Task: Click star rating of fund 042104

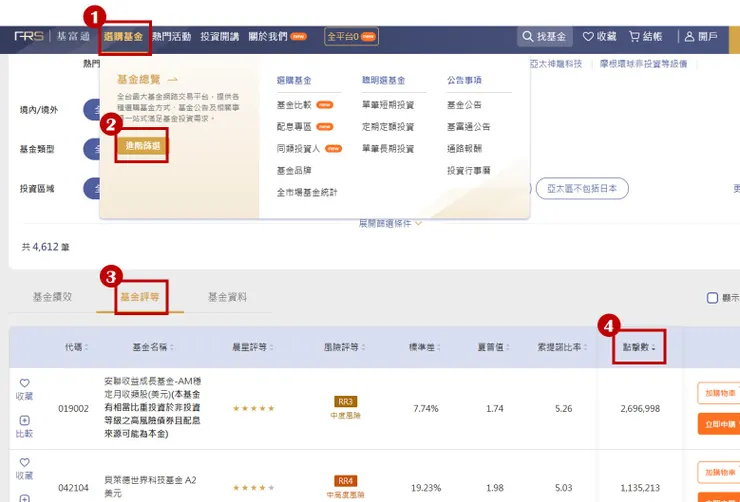Action: pyautogui.click(x=253, y=488)
